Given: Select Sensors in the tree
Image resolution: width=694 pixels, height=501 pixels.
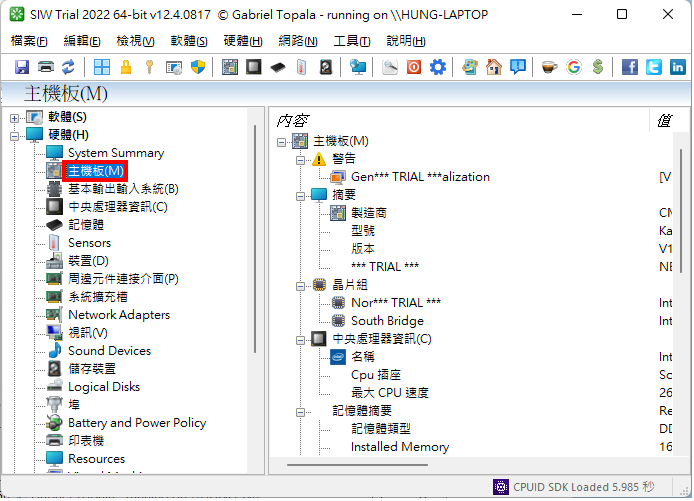Looking at the screenshot, I should point(89,243).
